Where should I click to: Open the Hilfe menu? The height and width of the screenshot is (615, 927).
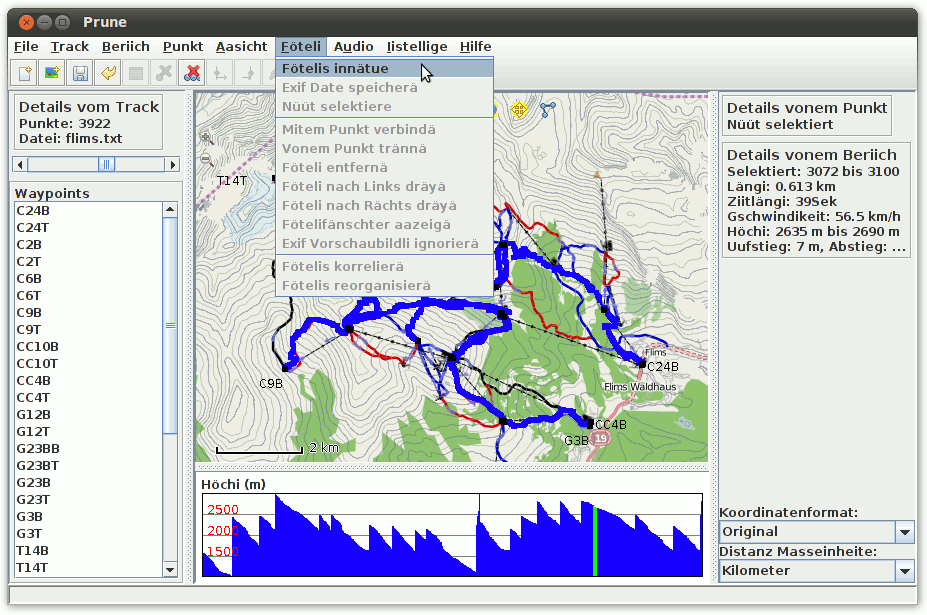476,46
